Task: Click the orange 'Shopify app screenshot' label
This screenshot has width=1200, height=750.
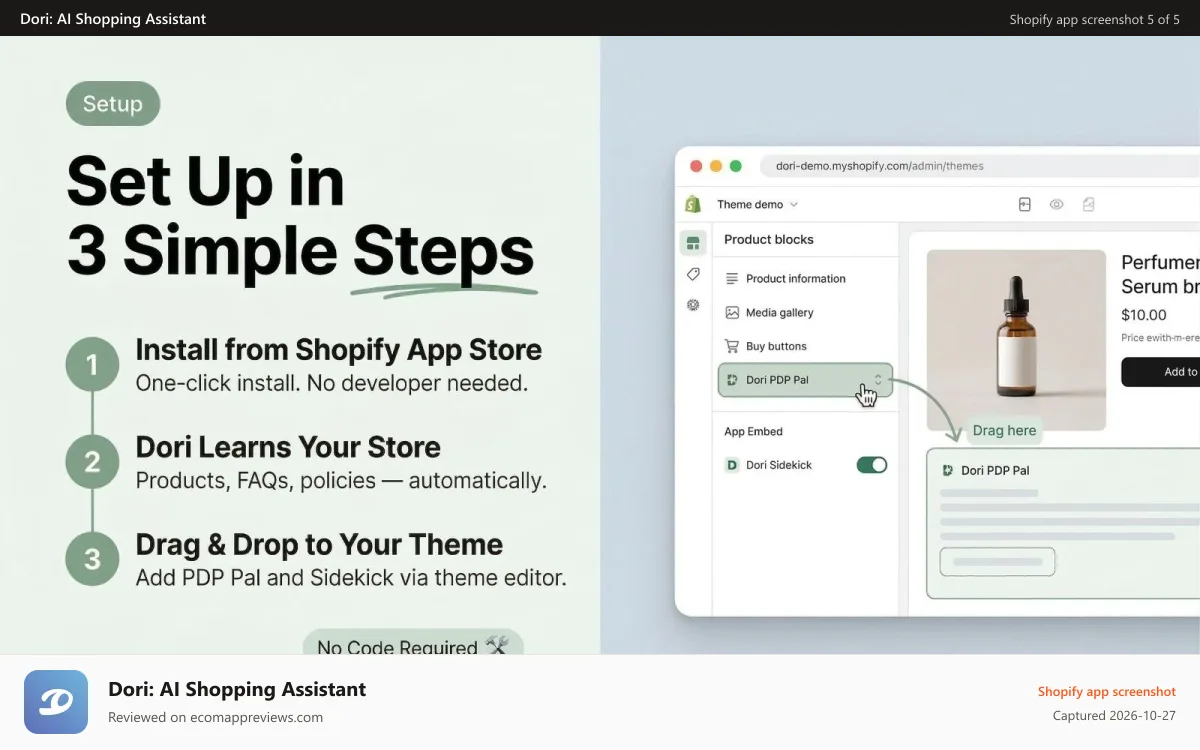Action: [x=1107, y=691]
